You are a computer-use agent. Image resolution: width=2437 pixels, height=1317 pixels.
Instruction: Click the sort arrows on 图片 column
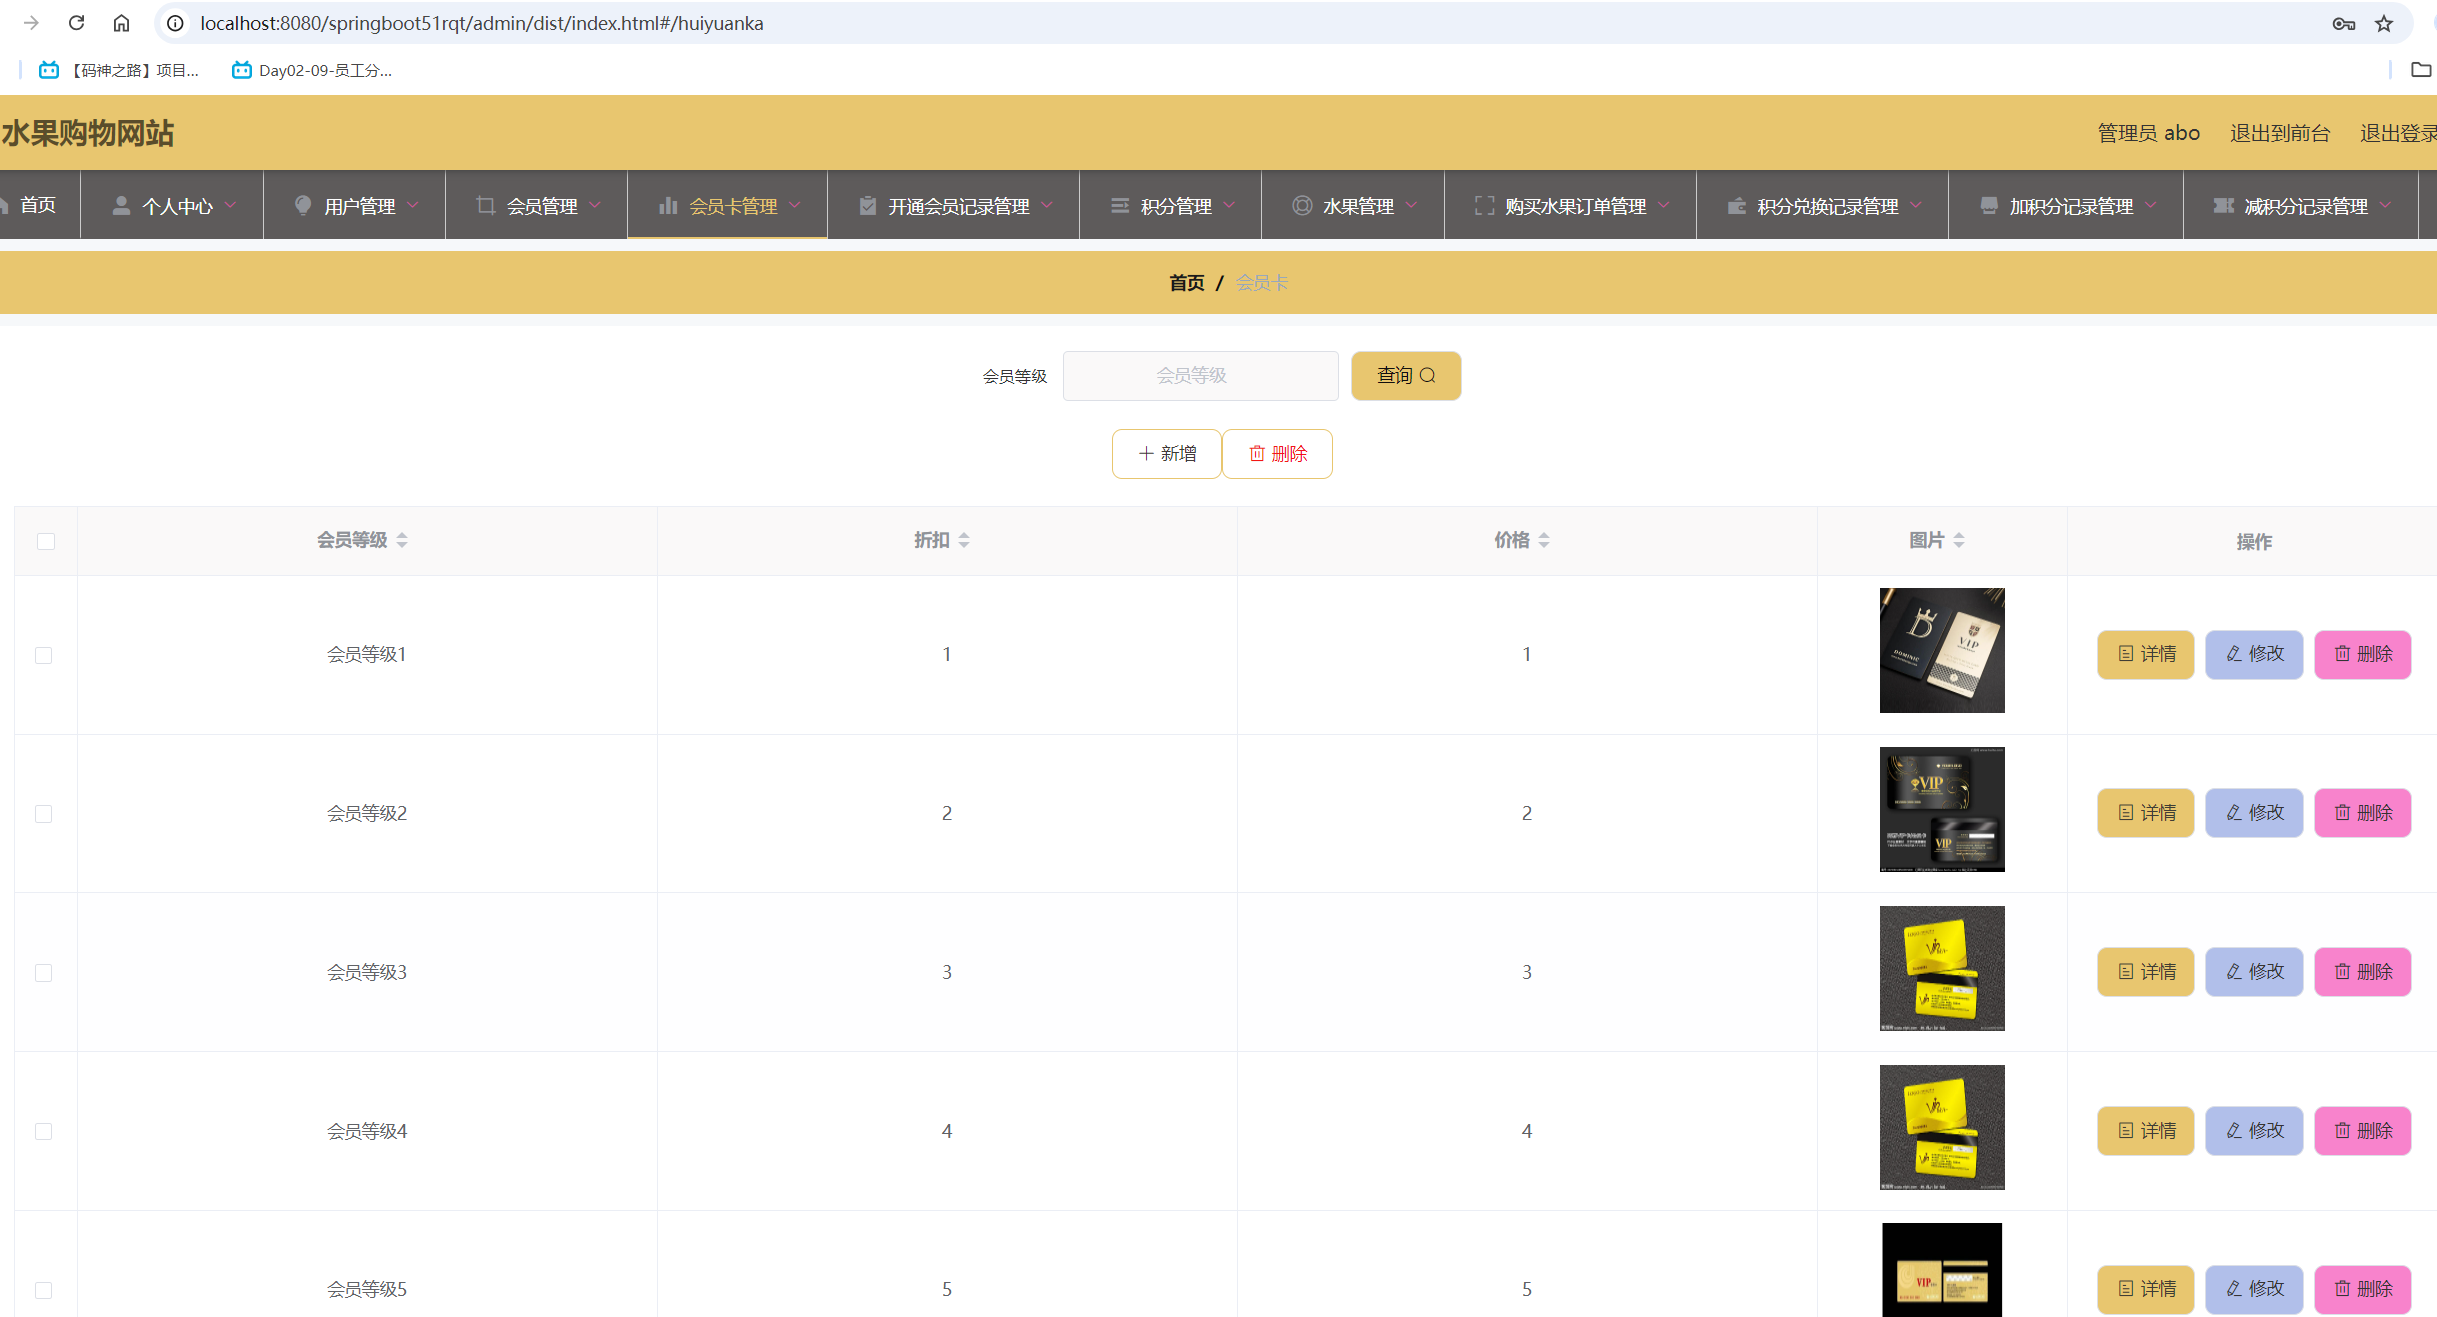coord(1959,540)
